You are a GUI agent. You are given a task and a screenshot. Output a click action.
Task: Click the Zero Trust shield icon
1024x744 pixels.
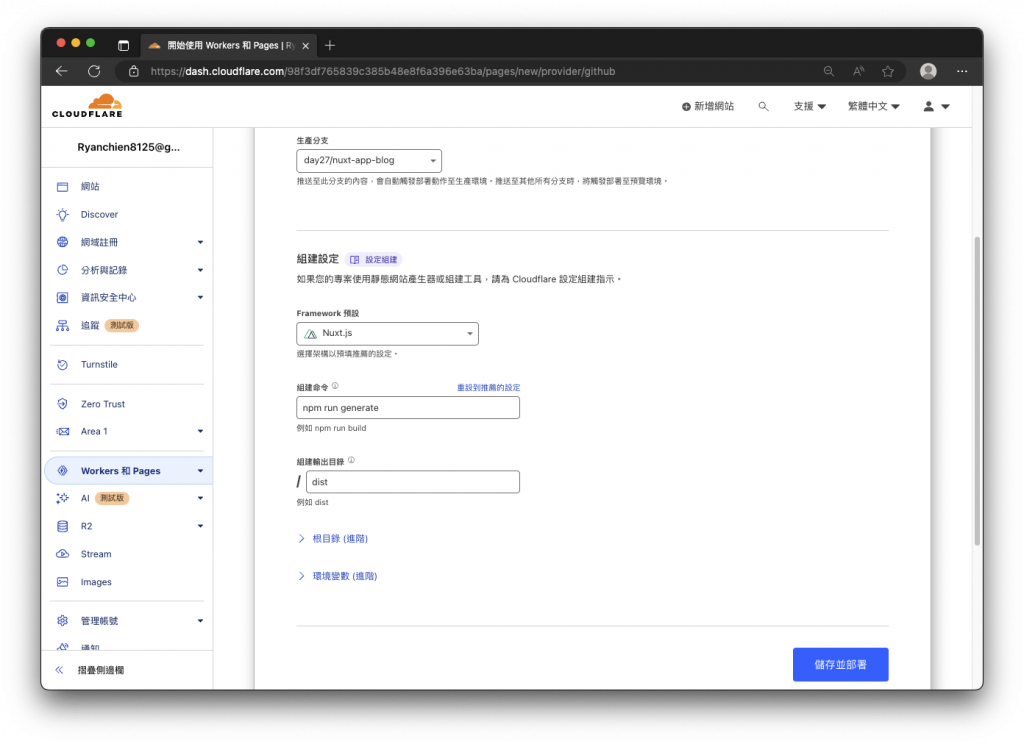(63, 404)
